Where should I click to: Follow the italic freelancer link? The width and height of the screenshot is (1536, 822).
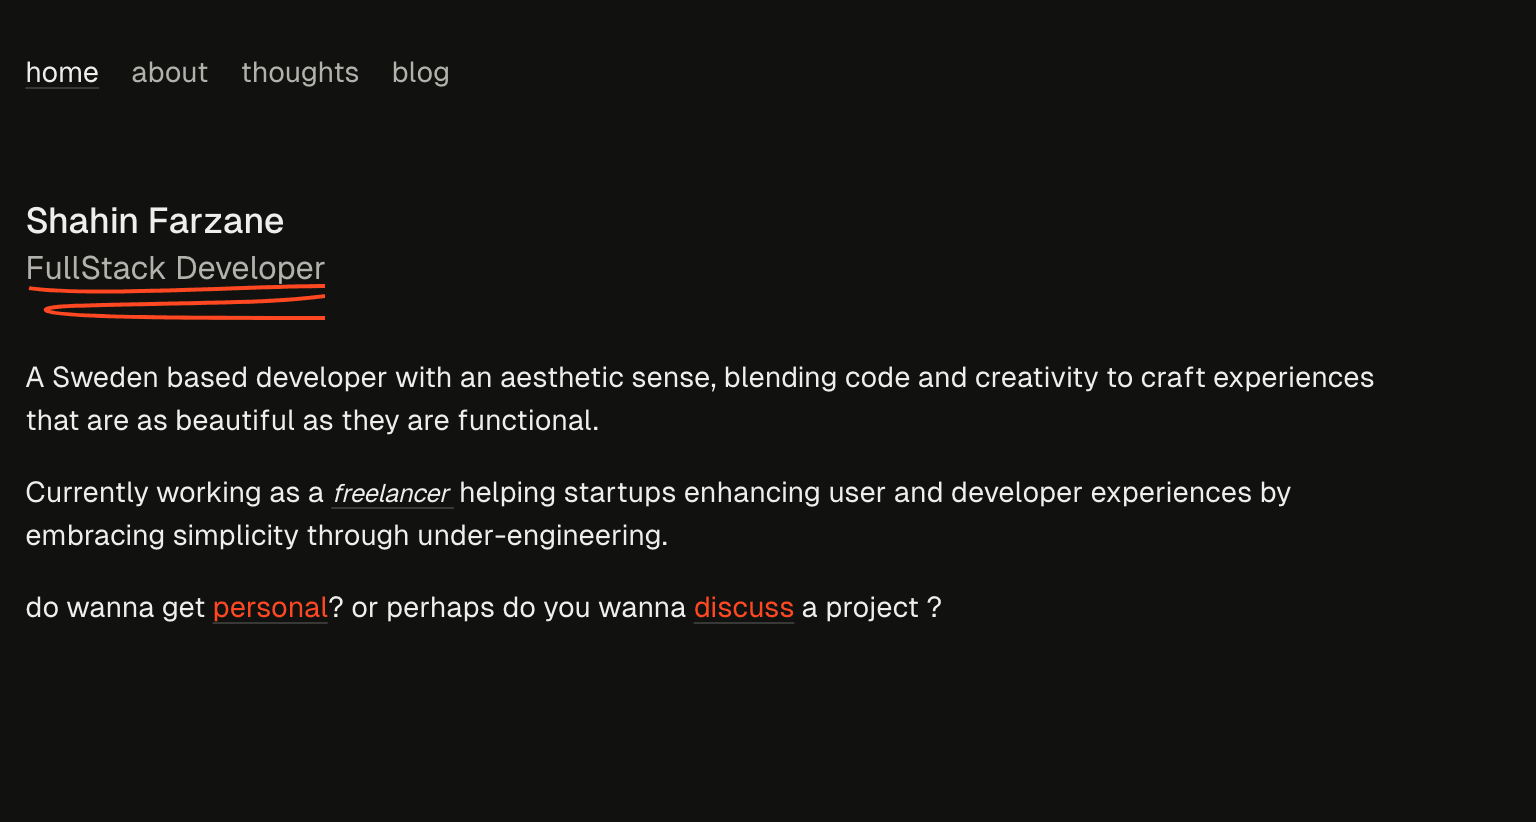click(392, 493)
